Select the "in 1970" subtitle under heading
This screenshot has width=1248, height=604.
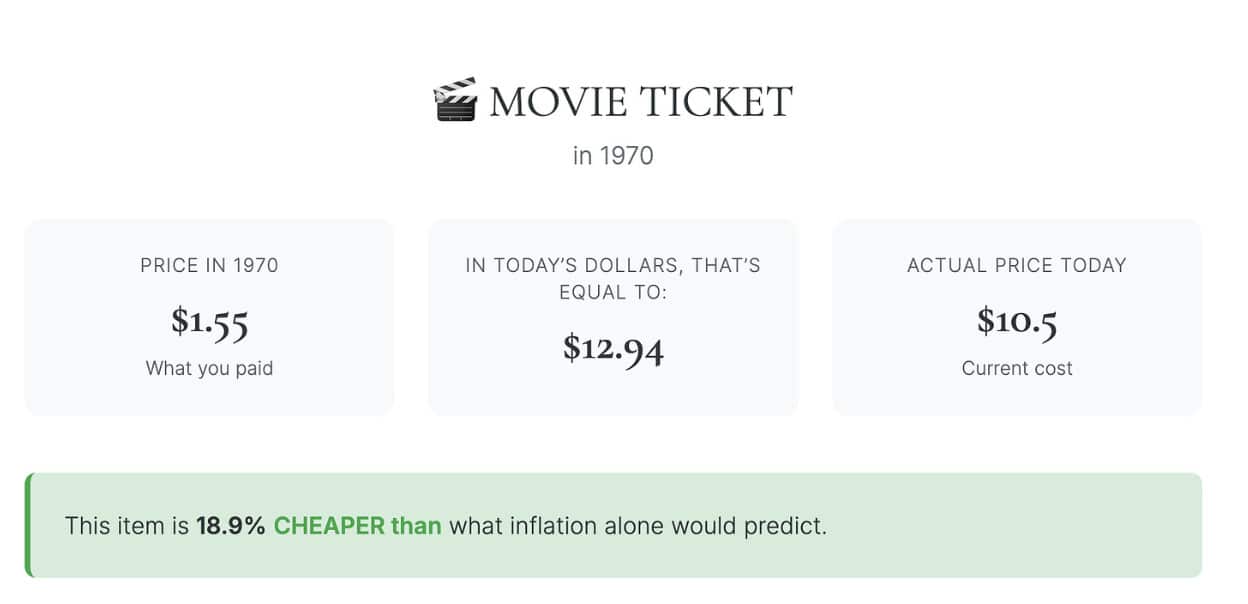(613, 156)
